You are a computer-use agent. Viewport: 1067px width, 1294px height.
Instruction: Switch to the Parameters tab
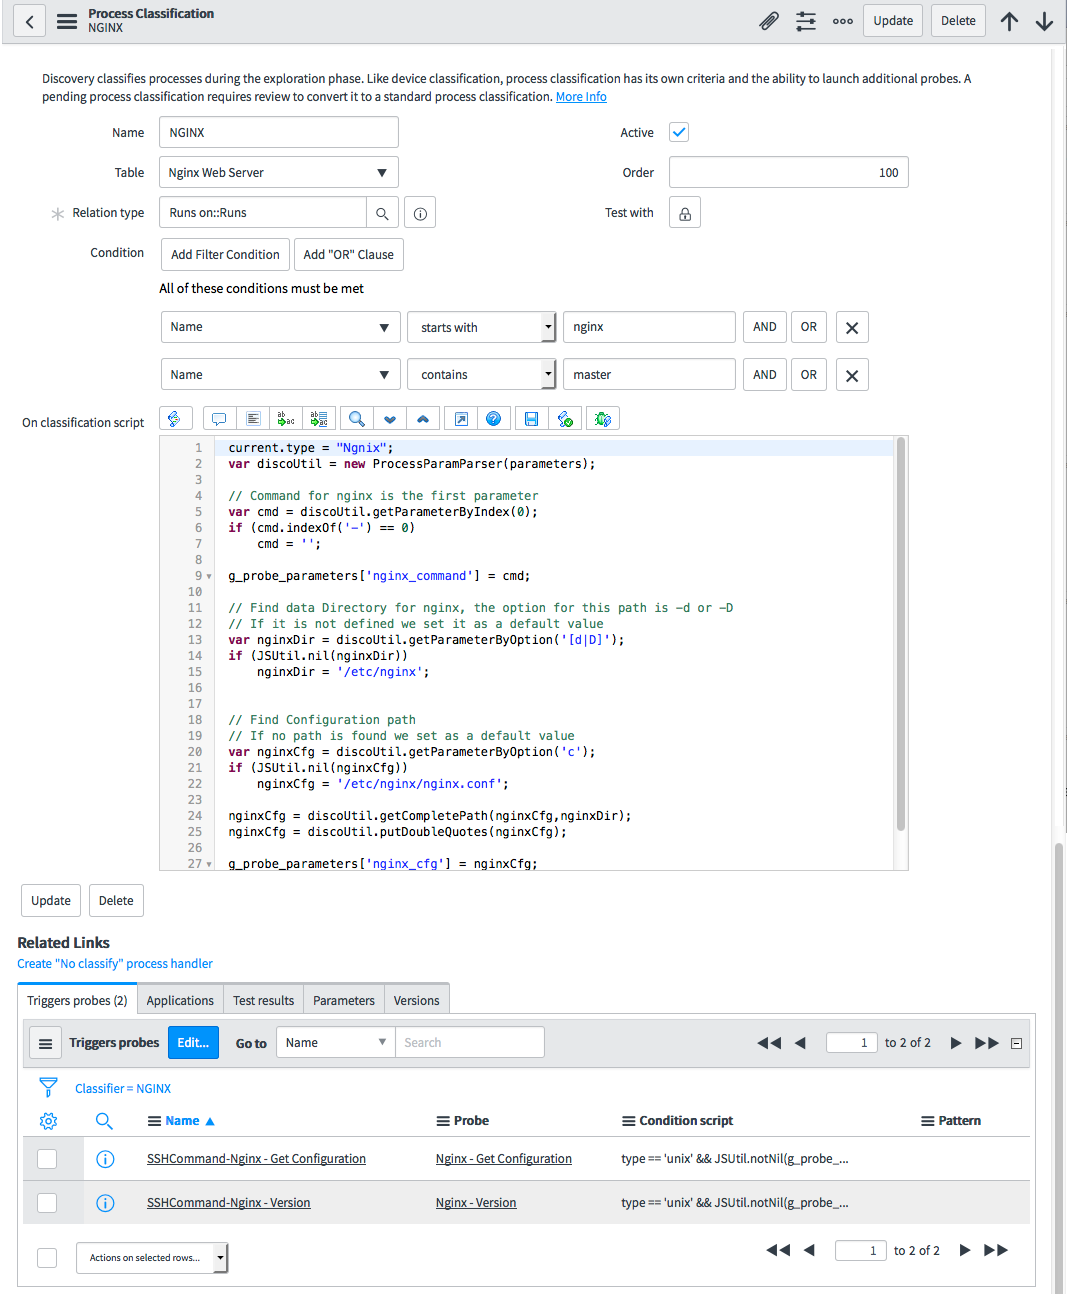pyautogui.click(x=344, y=1000)
